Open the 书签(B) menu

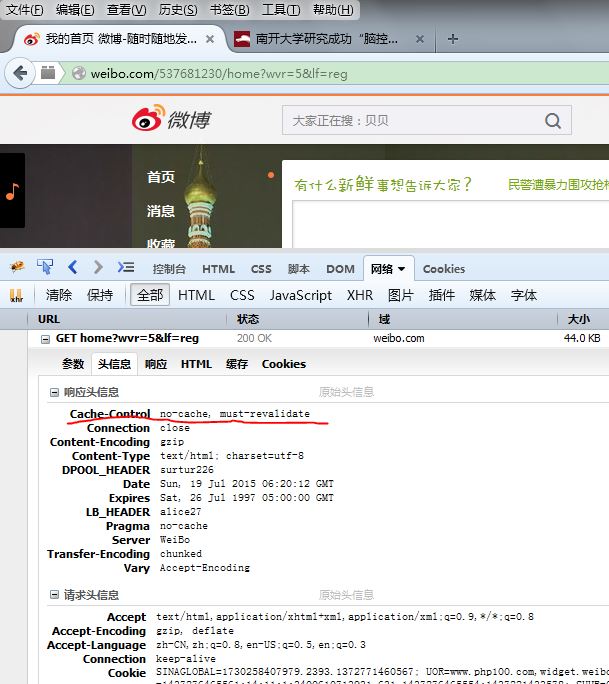[229, 10]
